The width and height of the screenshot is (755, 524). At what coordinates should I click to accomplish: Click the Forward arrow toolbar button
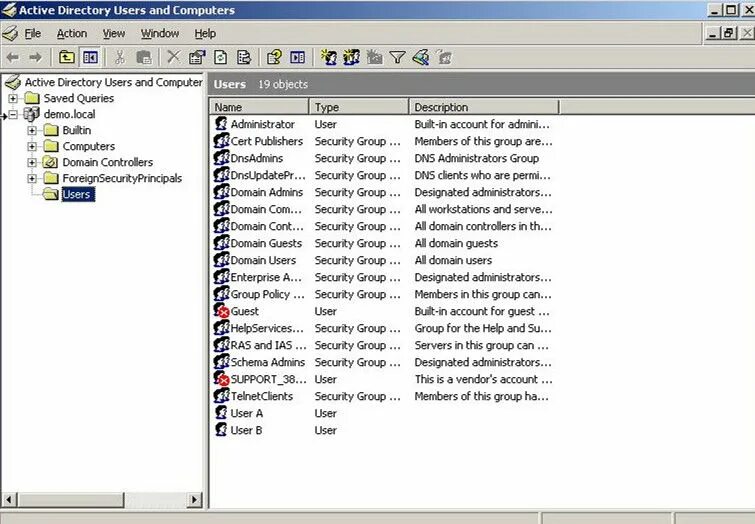(x=35, y=58)
